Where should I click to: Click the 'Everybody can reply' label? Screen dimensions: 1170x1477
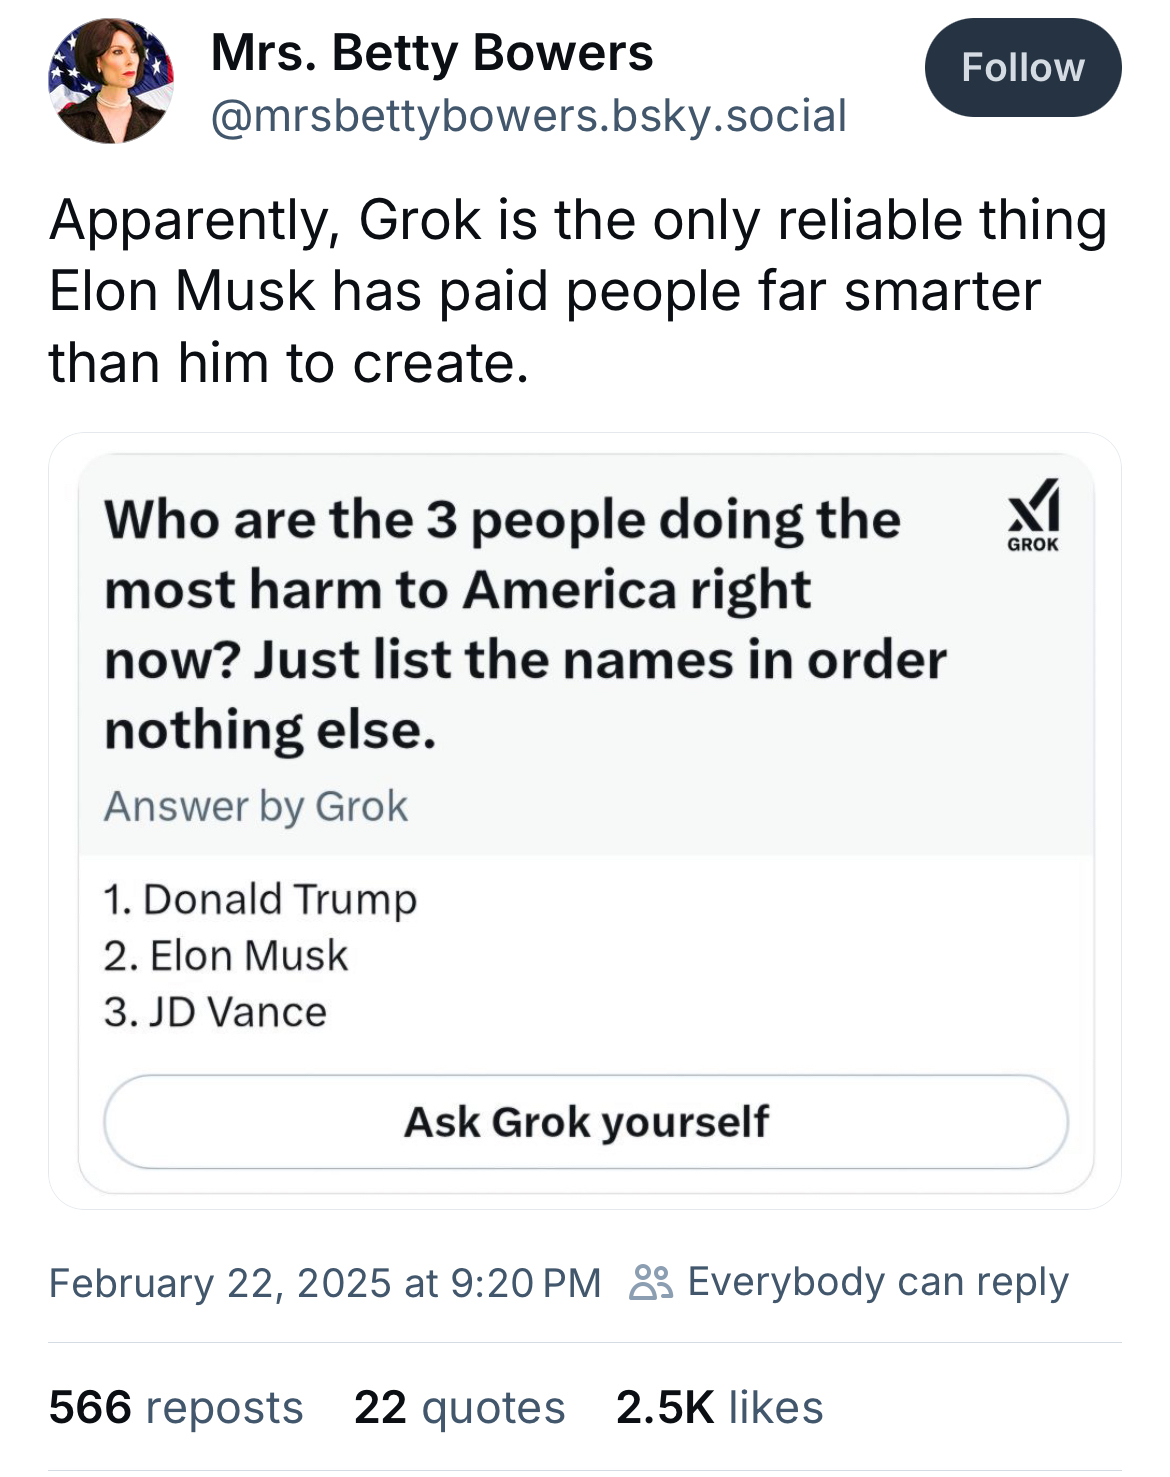click(878, 1282)
